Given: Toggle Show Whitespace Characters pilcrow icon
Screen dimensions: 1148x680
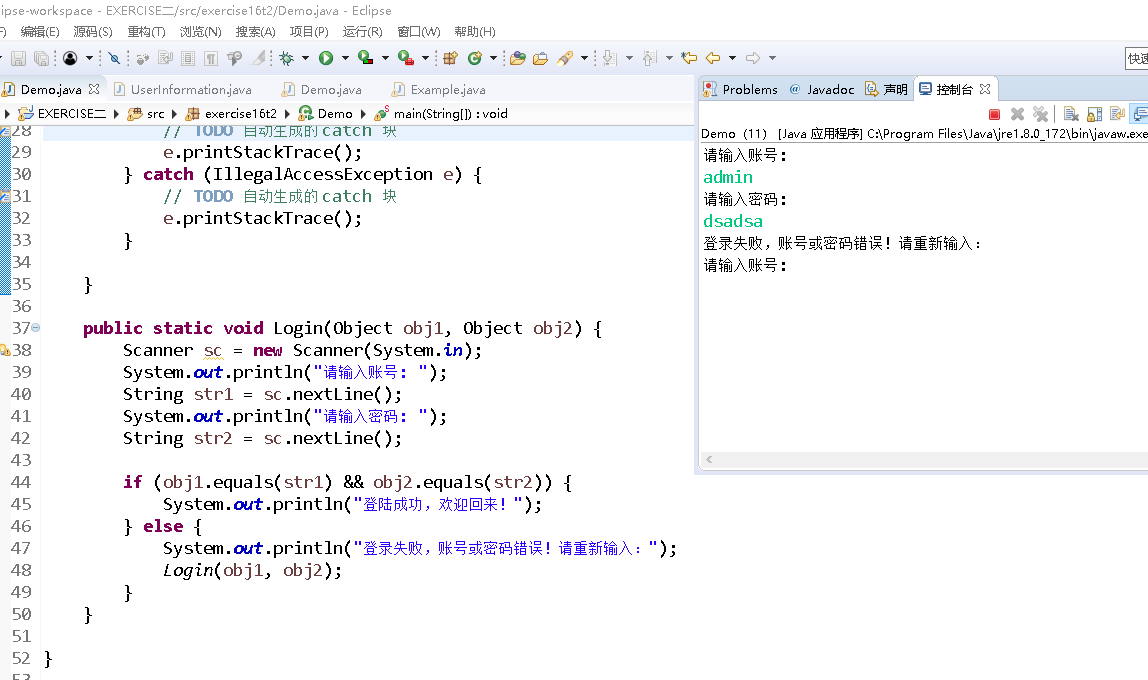Looking at the screenshot, I should click(x=211, y=58).
